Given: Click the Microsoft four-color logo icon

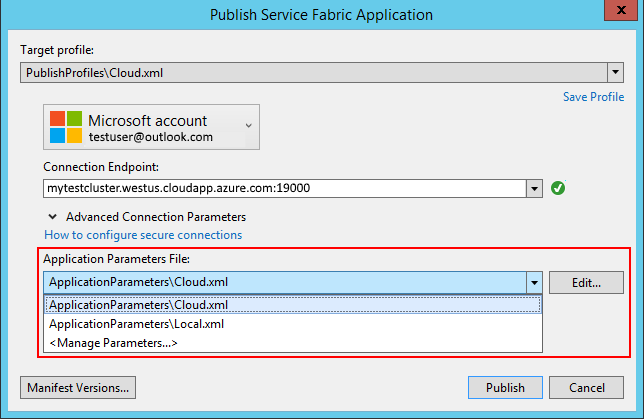Looking at the screenshot, I should pyautogui.click(x=66, y=127).
